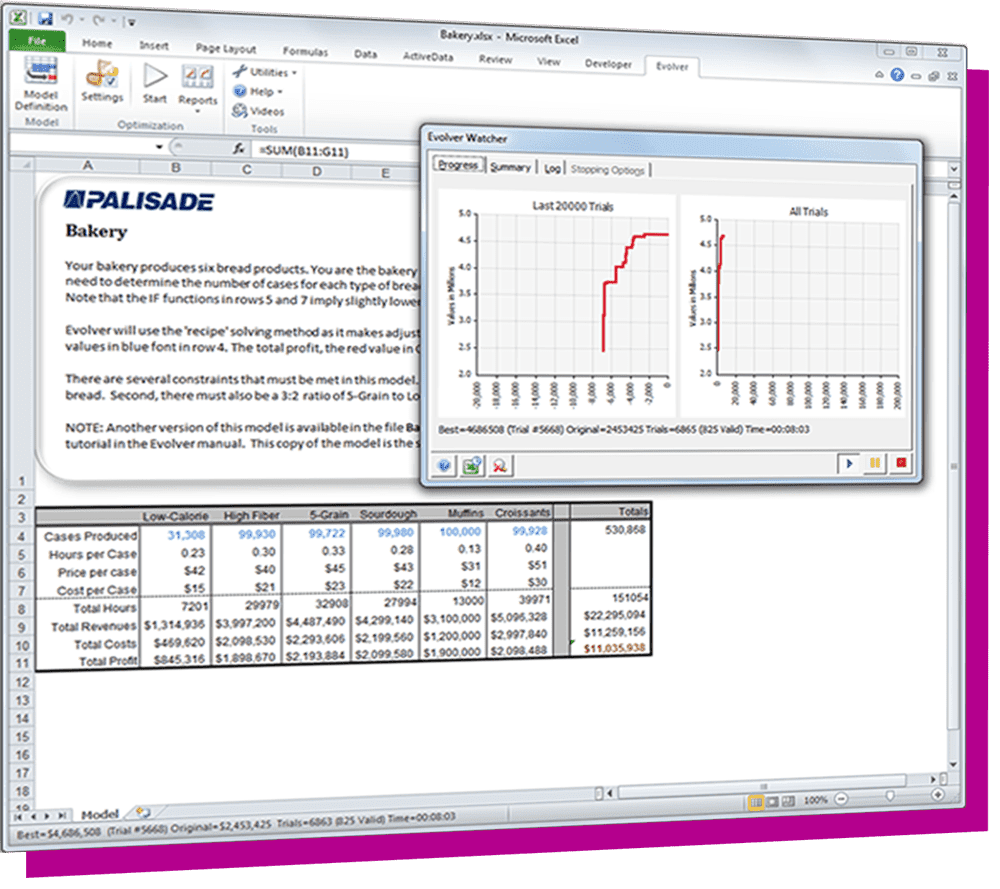Open the Name Box dropdown arrow

click(x=160, y=147)
